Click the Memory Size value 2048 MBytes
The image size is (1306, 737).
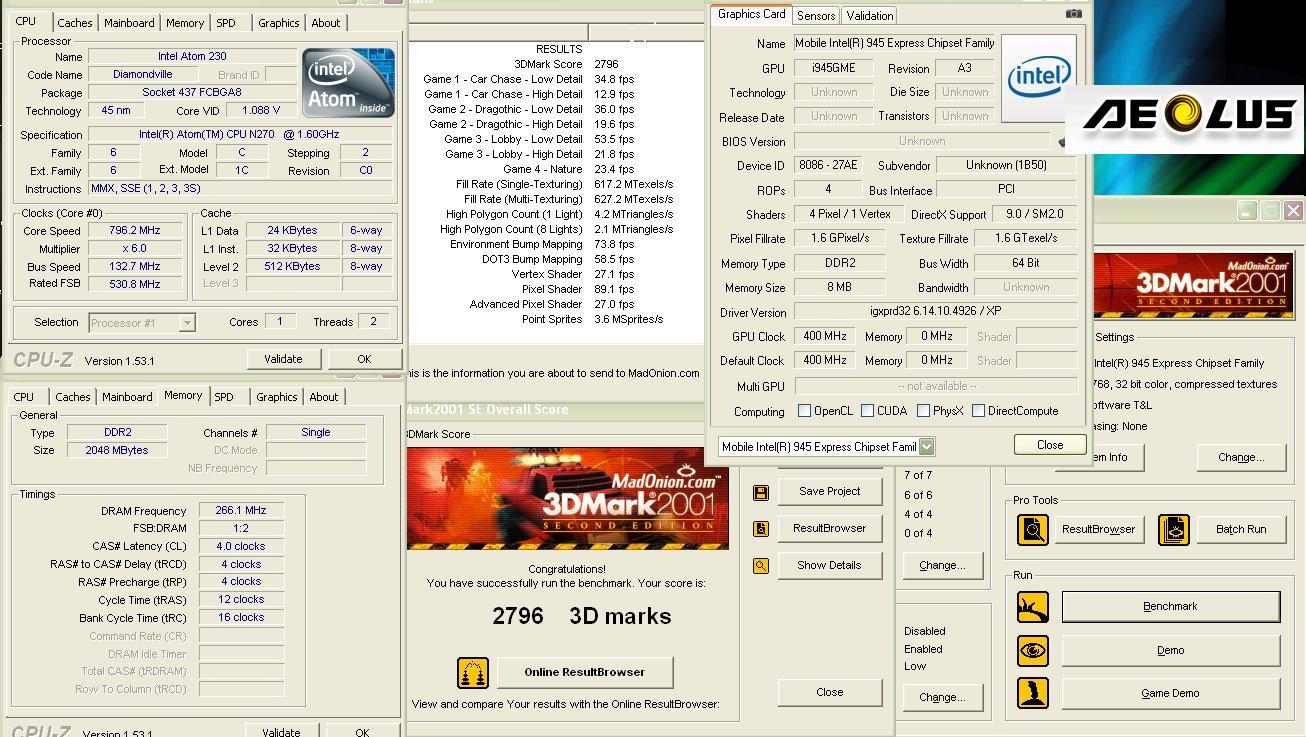[117, 451]
